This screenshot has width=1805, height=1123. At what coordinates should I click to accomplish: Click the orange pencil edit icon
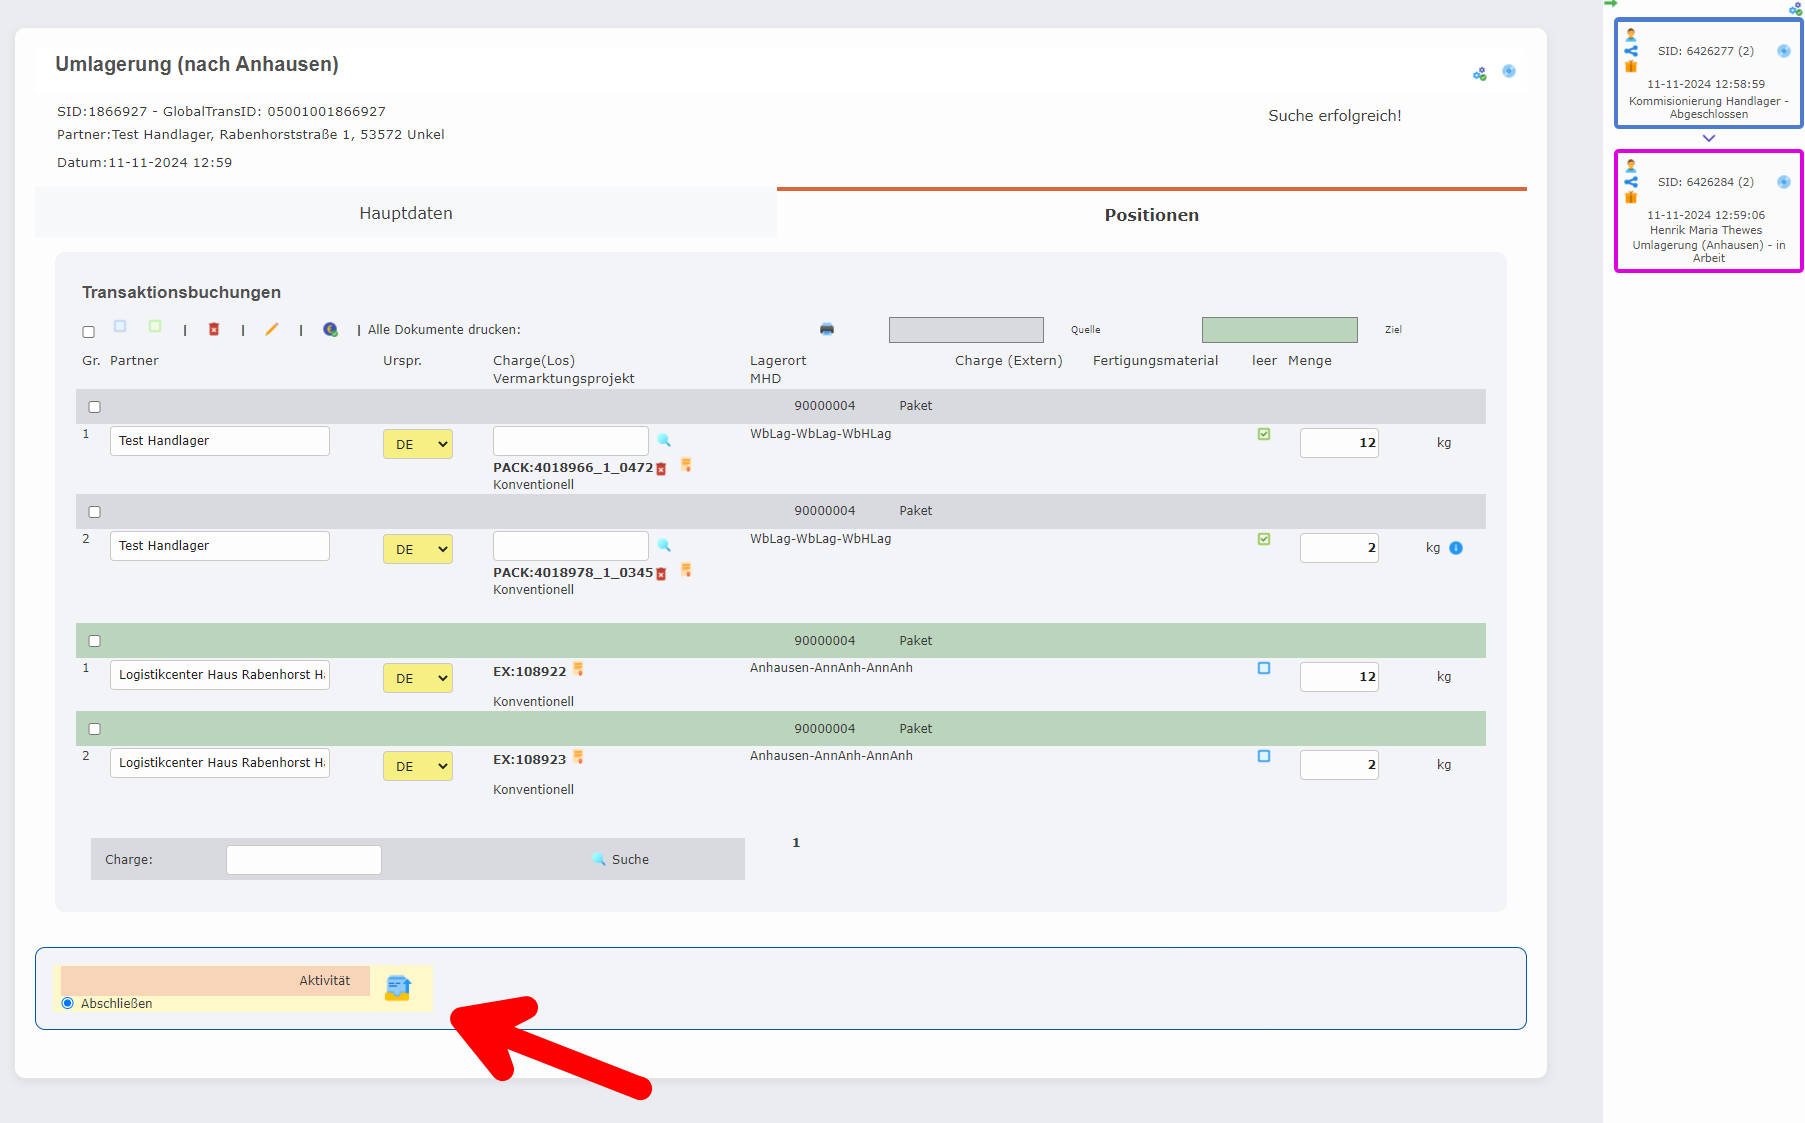tap(271, 329)
